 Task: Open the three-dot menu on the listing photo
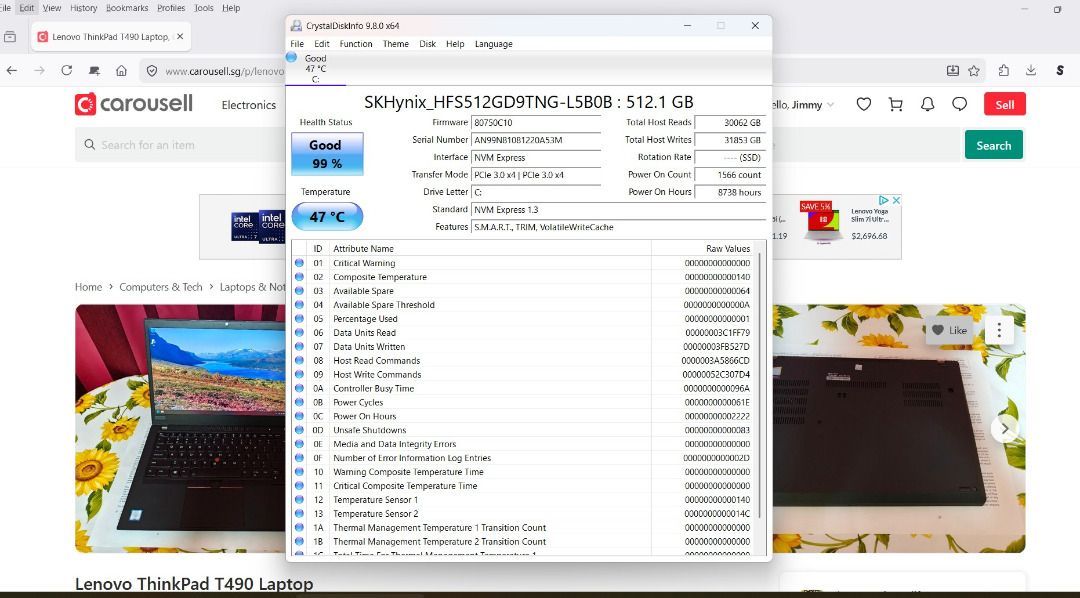click(999, 330)
